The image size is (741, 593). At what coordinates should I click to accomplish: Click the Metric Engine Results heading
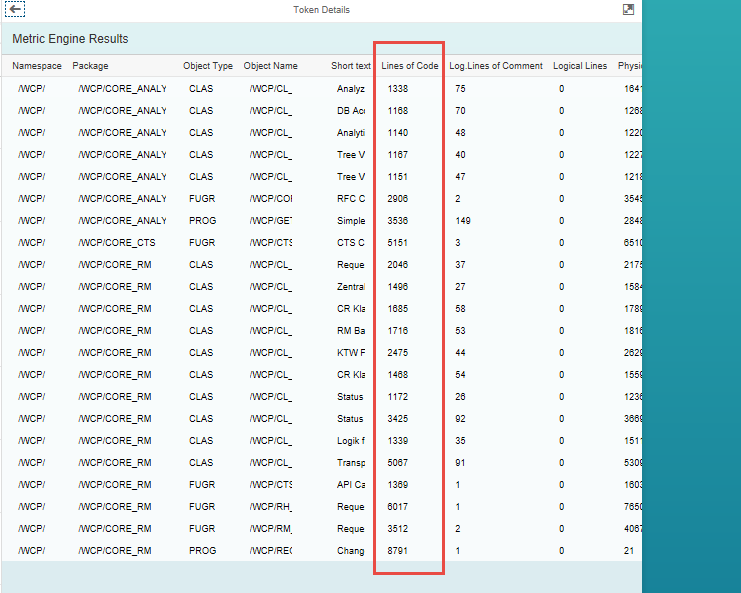[70, 39]
